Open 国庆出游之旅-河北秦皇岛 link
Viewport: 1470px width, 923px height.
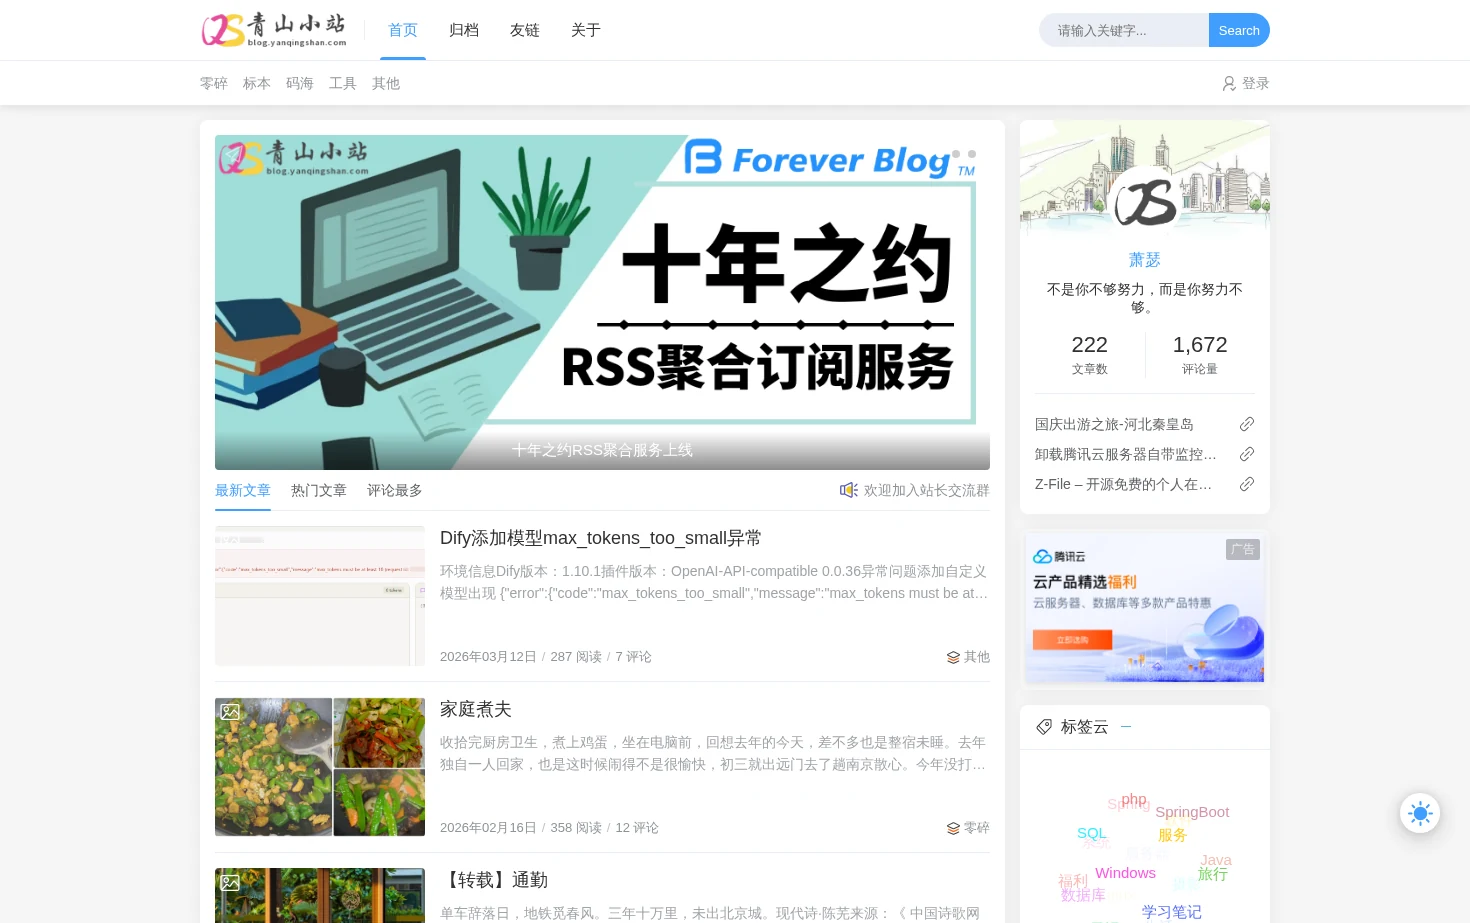pyautogui.click(x=1114, y=424)
